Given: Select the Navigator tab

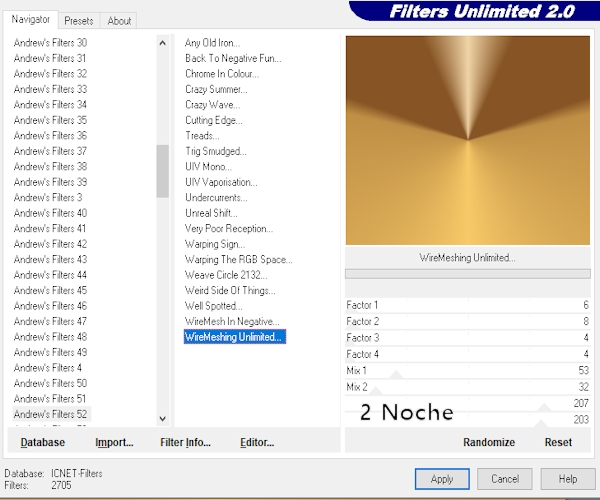Looking at the screenshot, I should tap(31, 19).
